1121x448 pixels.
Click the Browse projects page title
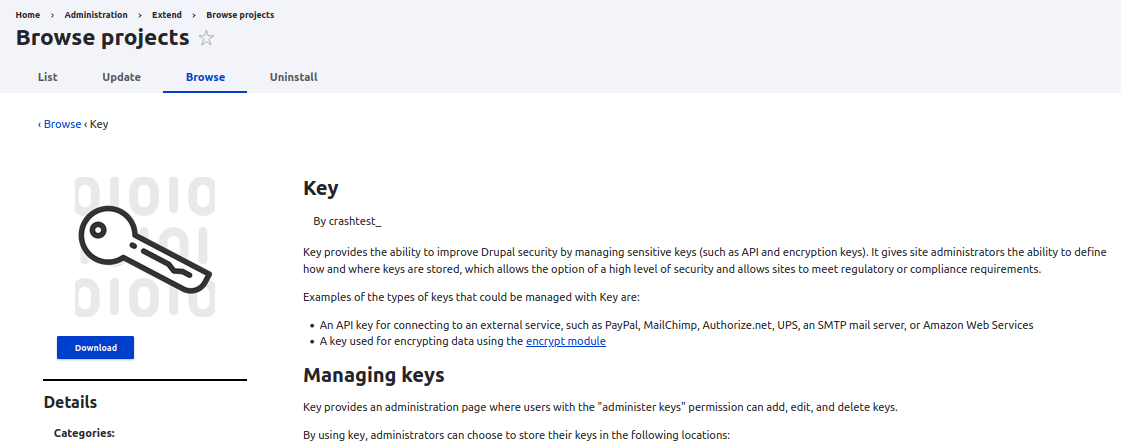[x=103, y=38]
